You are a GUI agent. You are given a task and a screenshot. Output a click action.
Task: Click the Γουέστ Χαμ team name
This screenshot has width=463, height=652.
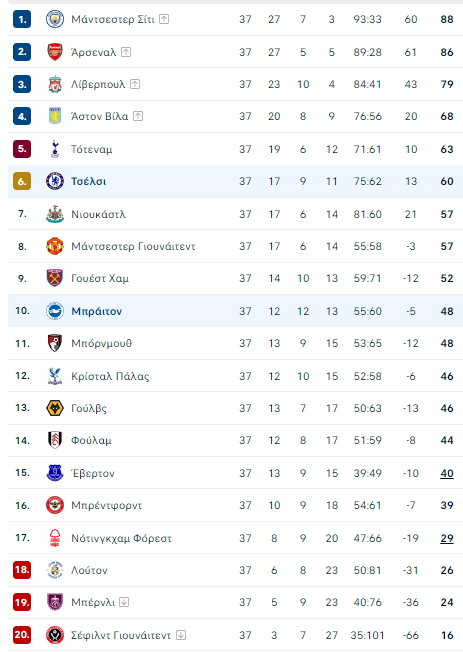point(100,279)
